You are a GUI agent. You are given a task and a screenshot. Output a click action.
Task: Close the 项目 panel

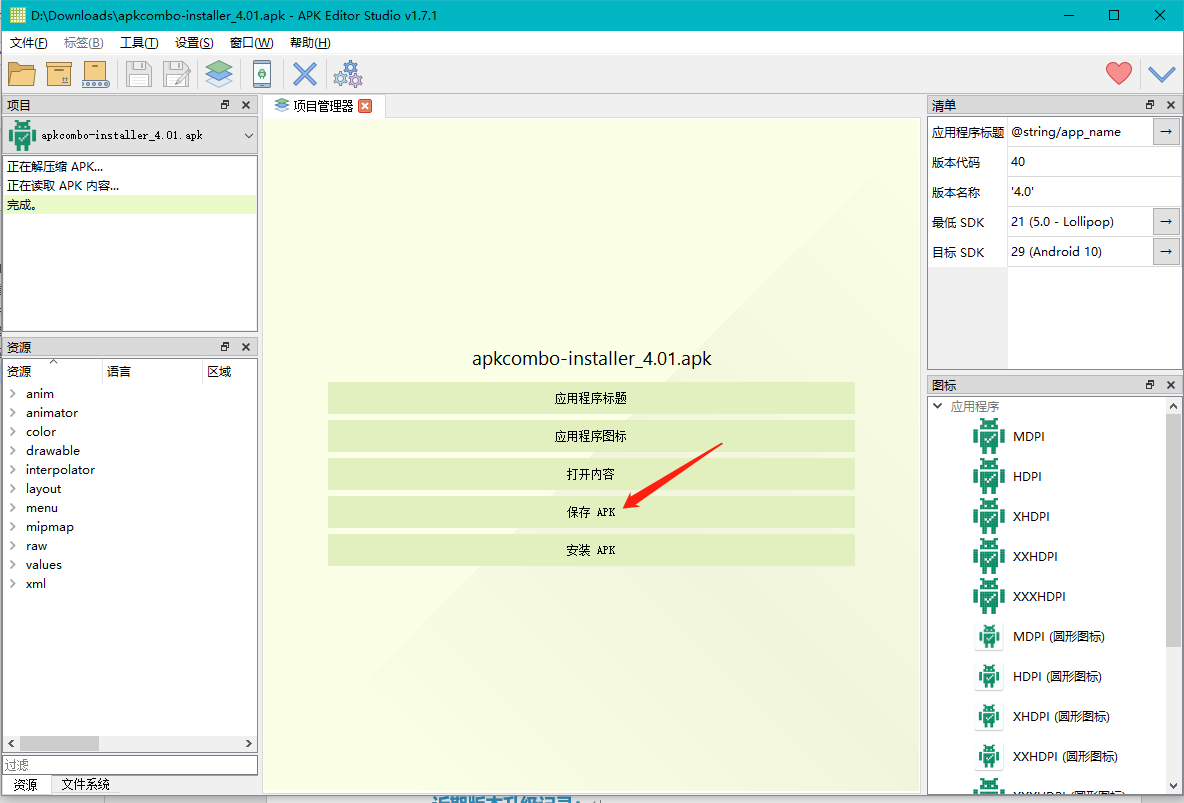(245, 105)
